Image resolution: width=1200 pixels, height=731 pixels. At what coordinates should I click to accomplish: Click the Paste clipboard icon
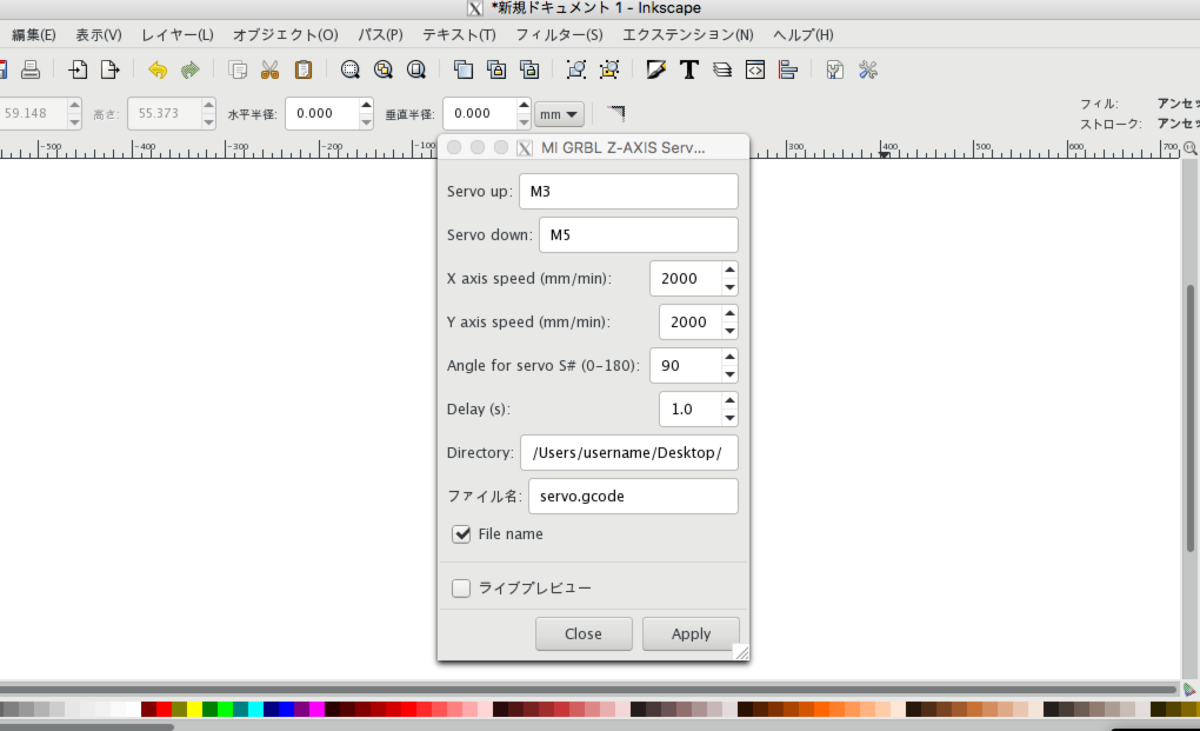click(x=303, y=70)
